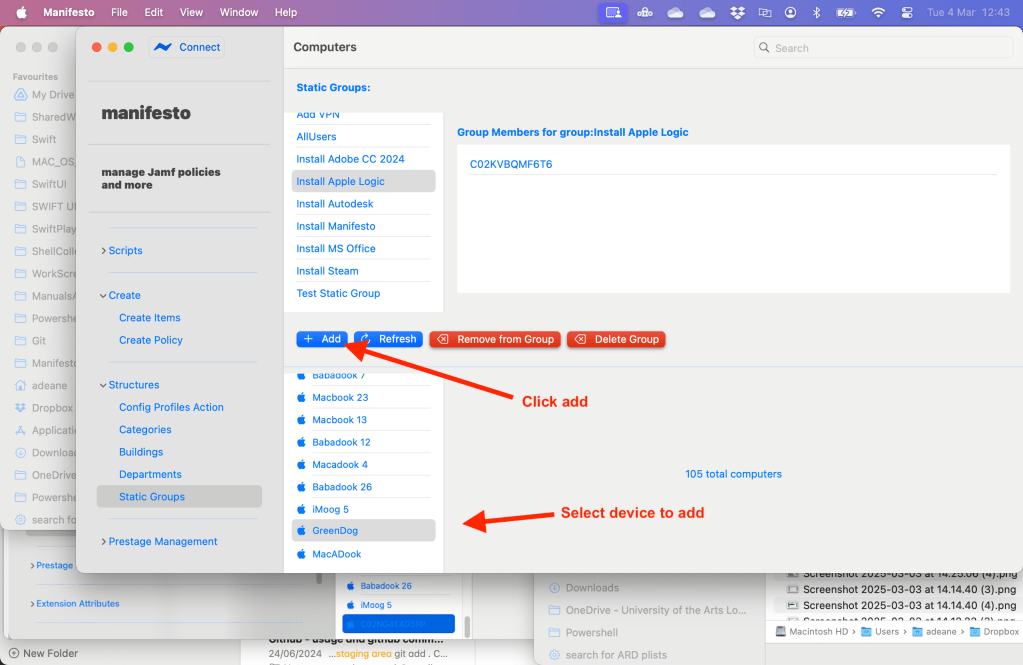
Task: Open the Window menu
Action: point(239,12)
